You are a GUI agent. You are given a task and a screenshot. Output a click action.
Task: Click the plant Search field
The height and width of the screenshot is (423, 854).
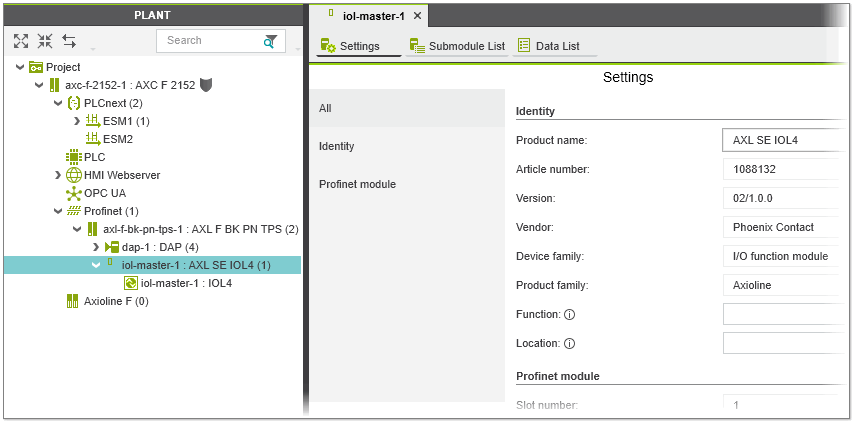pos(208,41)
